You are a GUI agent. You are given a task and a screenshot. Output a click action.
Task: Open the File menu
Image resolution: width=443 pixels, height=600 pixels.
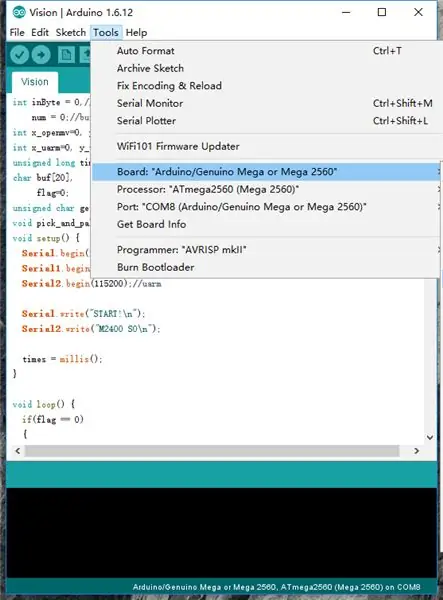(17, 33)
